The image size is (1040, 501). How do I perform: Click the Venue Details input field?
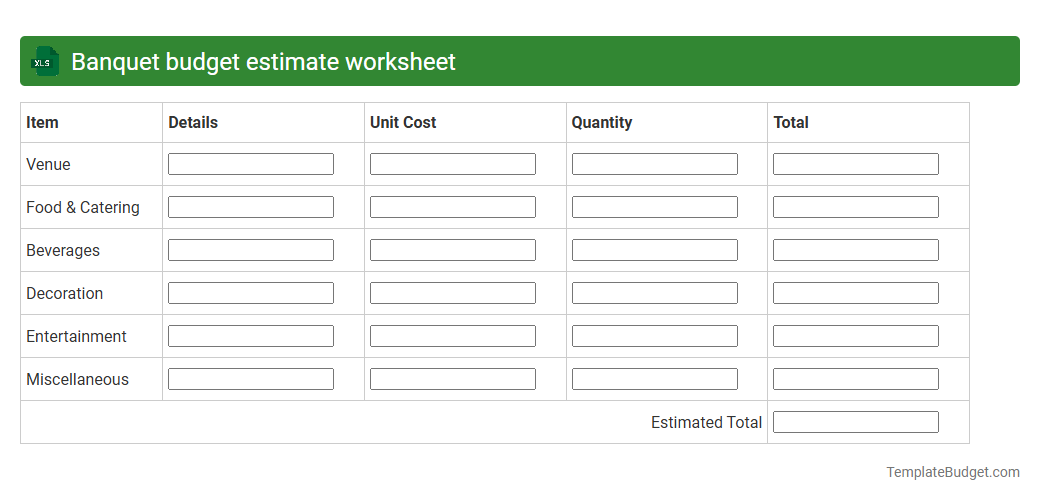click(x=251, y=164)
